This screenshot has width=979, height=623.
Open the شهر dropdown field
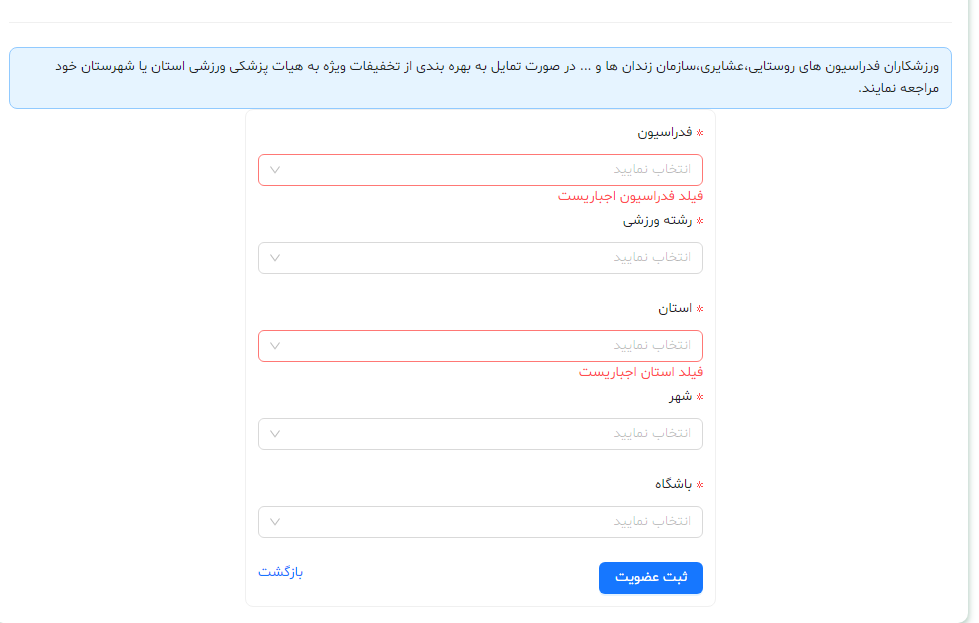(x=480, y=434)
